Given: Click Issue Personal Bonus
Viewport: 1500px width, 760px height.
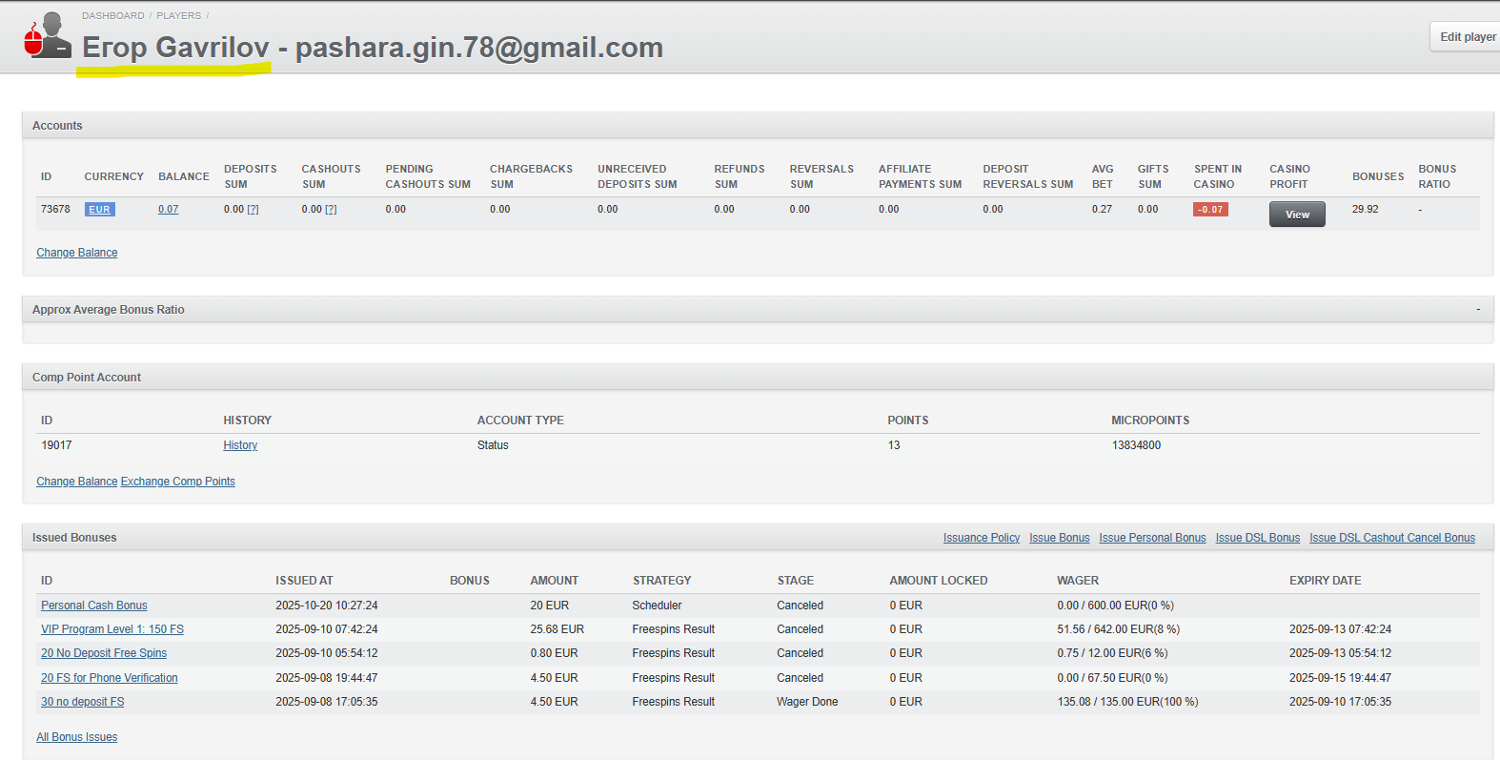Looking at the screenshot, I should pos(1152,538).
